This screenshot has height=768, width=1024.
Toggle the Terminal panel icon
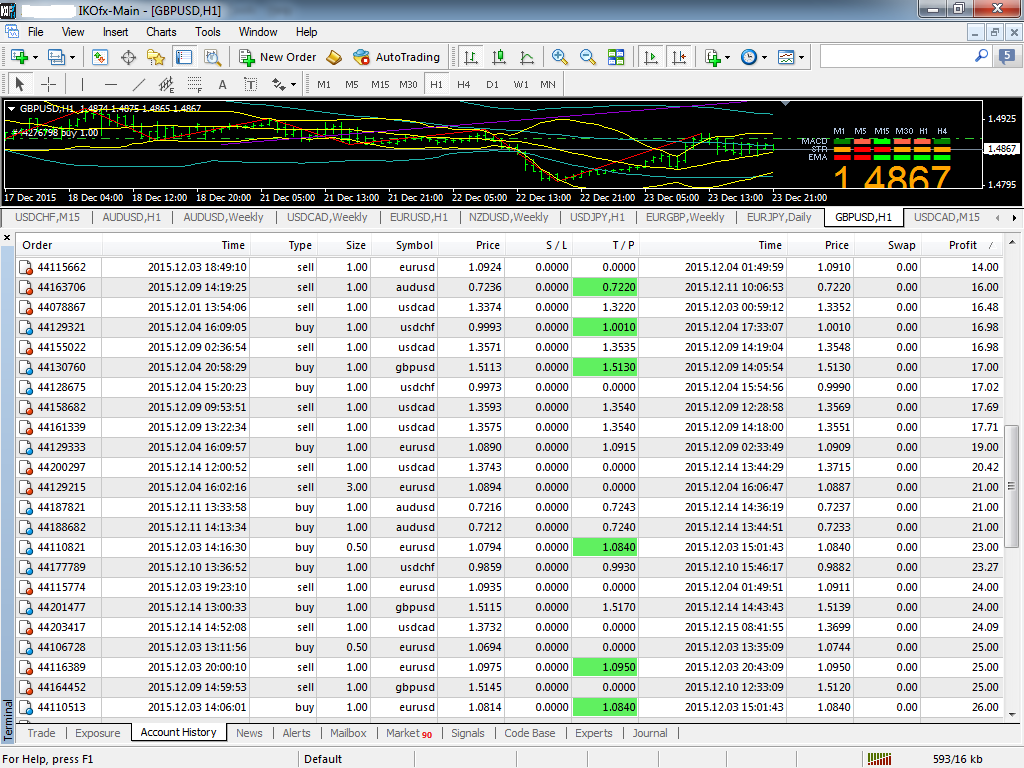(184, 57)
